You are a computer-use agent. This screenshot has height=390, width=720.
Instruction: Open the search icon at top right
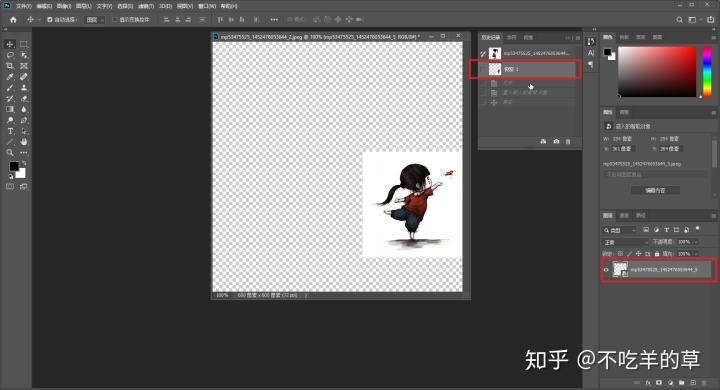[x=679, y=20]
